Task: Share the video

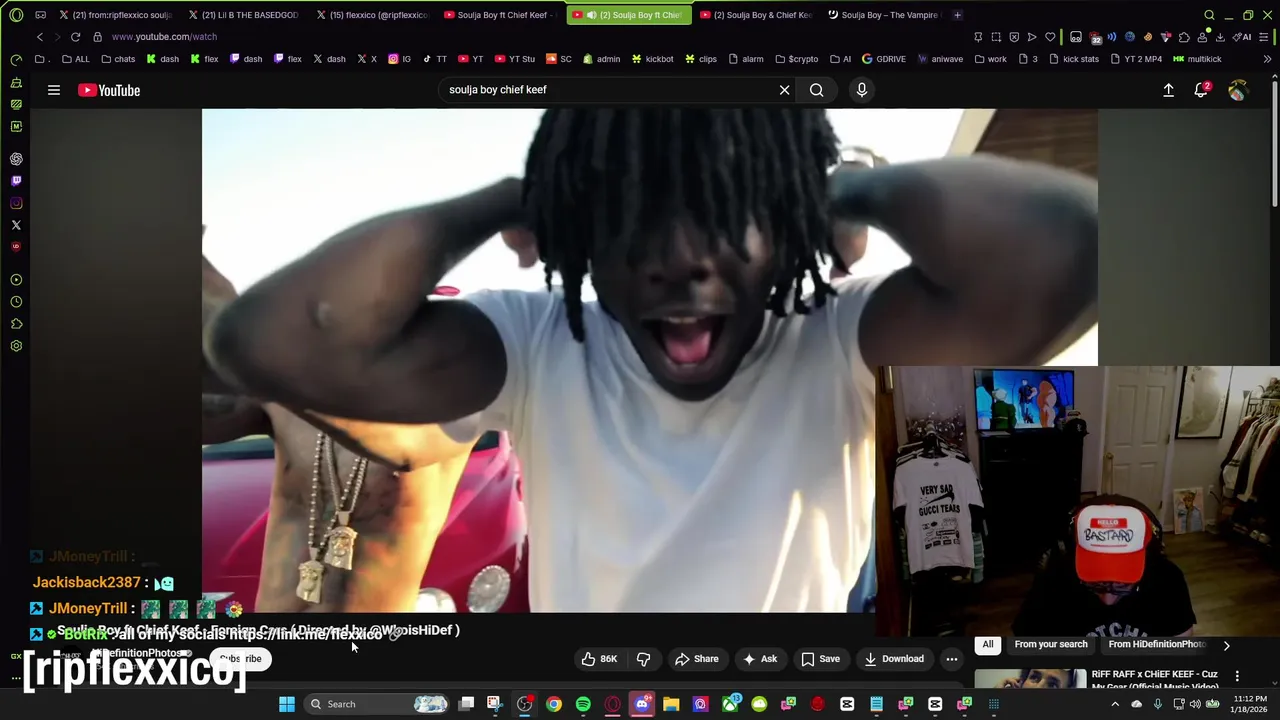Action: (x=696, y=659)
